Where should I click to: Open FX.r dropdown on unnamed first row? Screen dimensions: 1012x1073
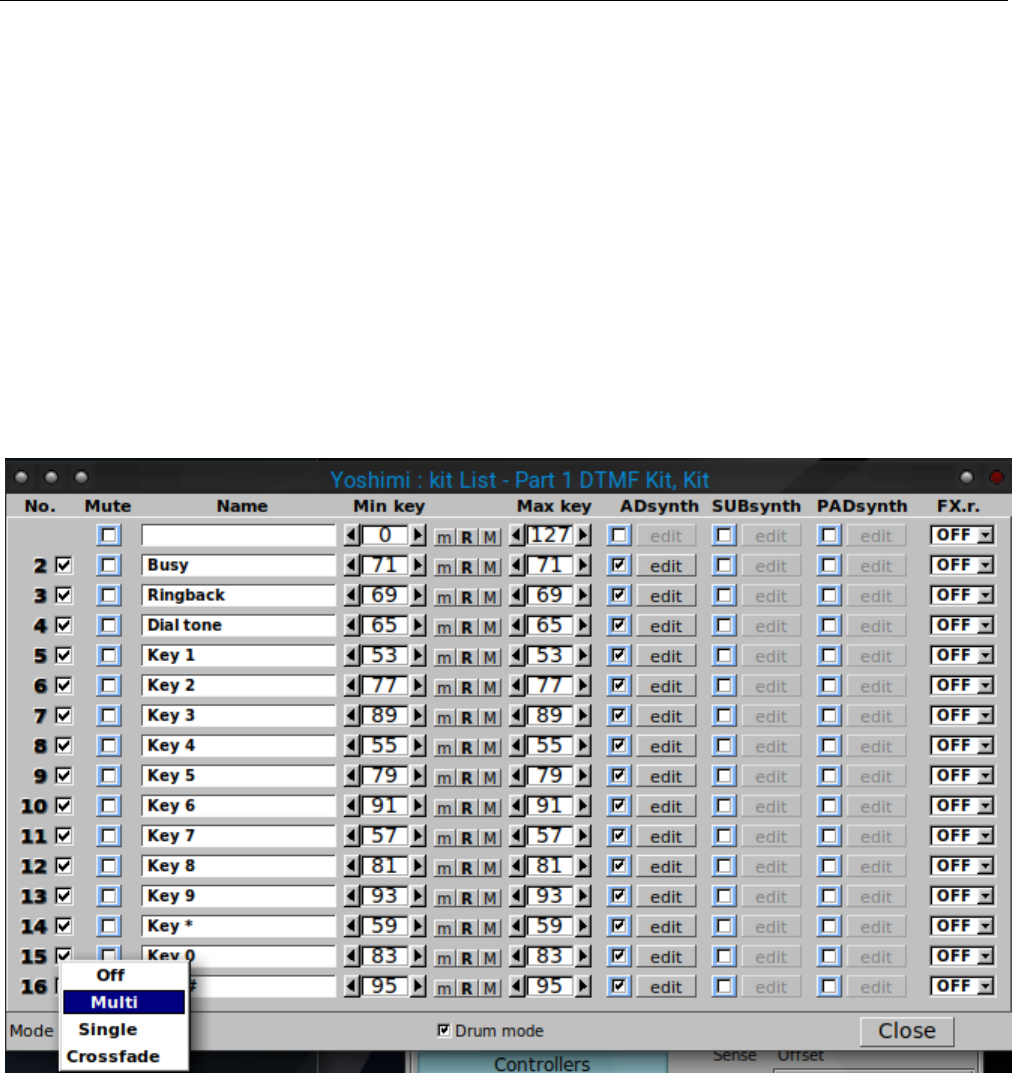pos(961,535)
